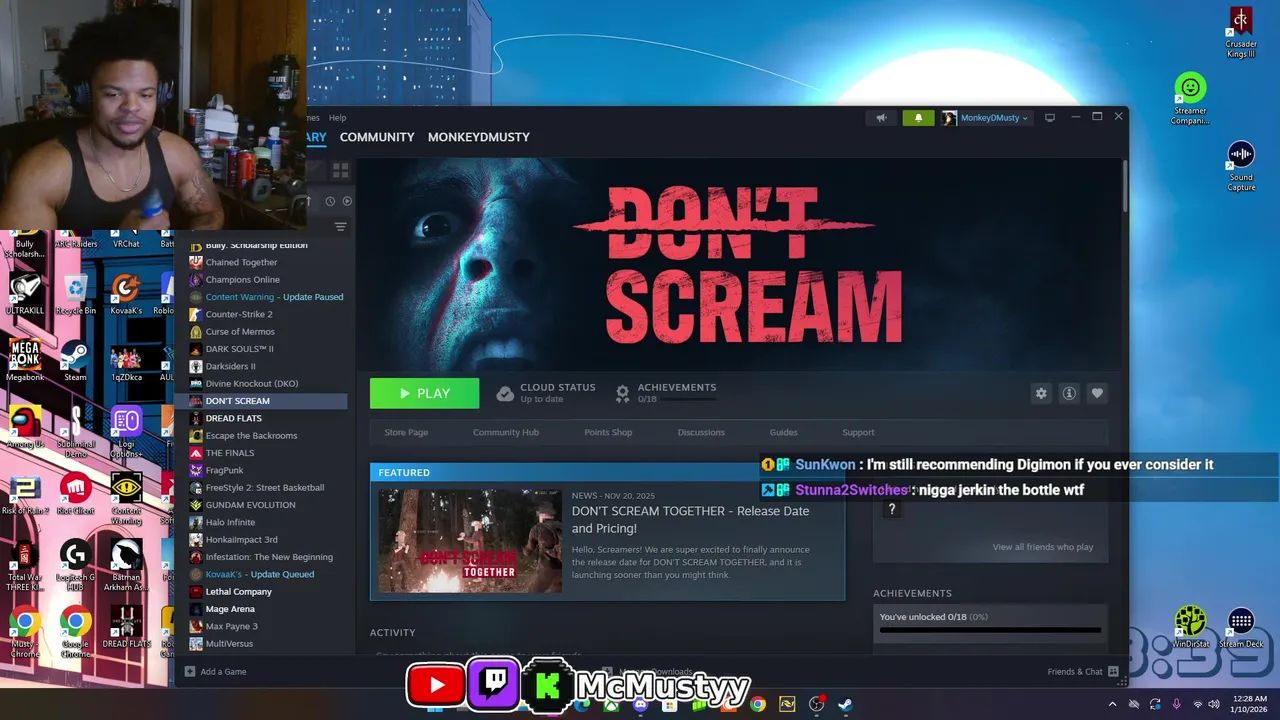Open the Support link
The width and height of the screenshot is (1280, 720).
pyautogui.click(x=858, y=432)
